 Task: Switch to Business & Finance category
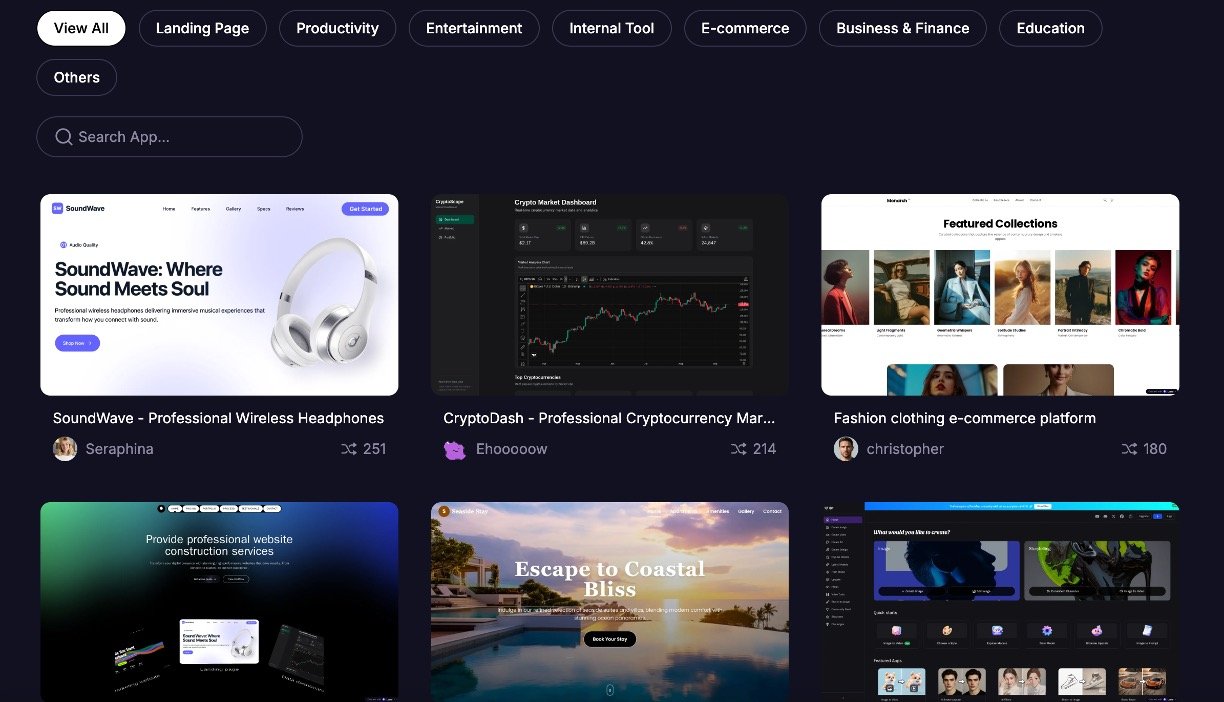coord(902,28)
